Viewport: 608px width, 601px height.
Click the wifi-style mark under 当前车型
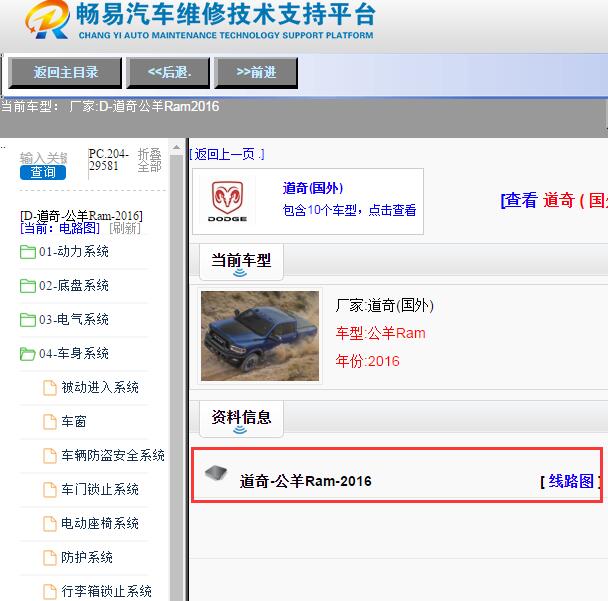pyautogui.click(x=240, y=273)
